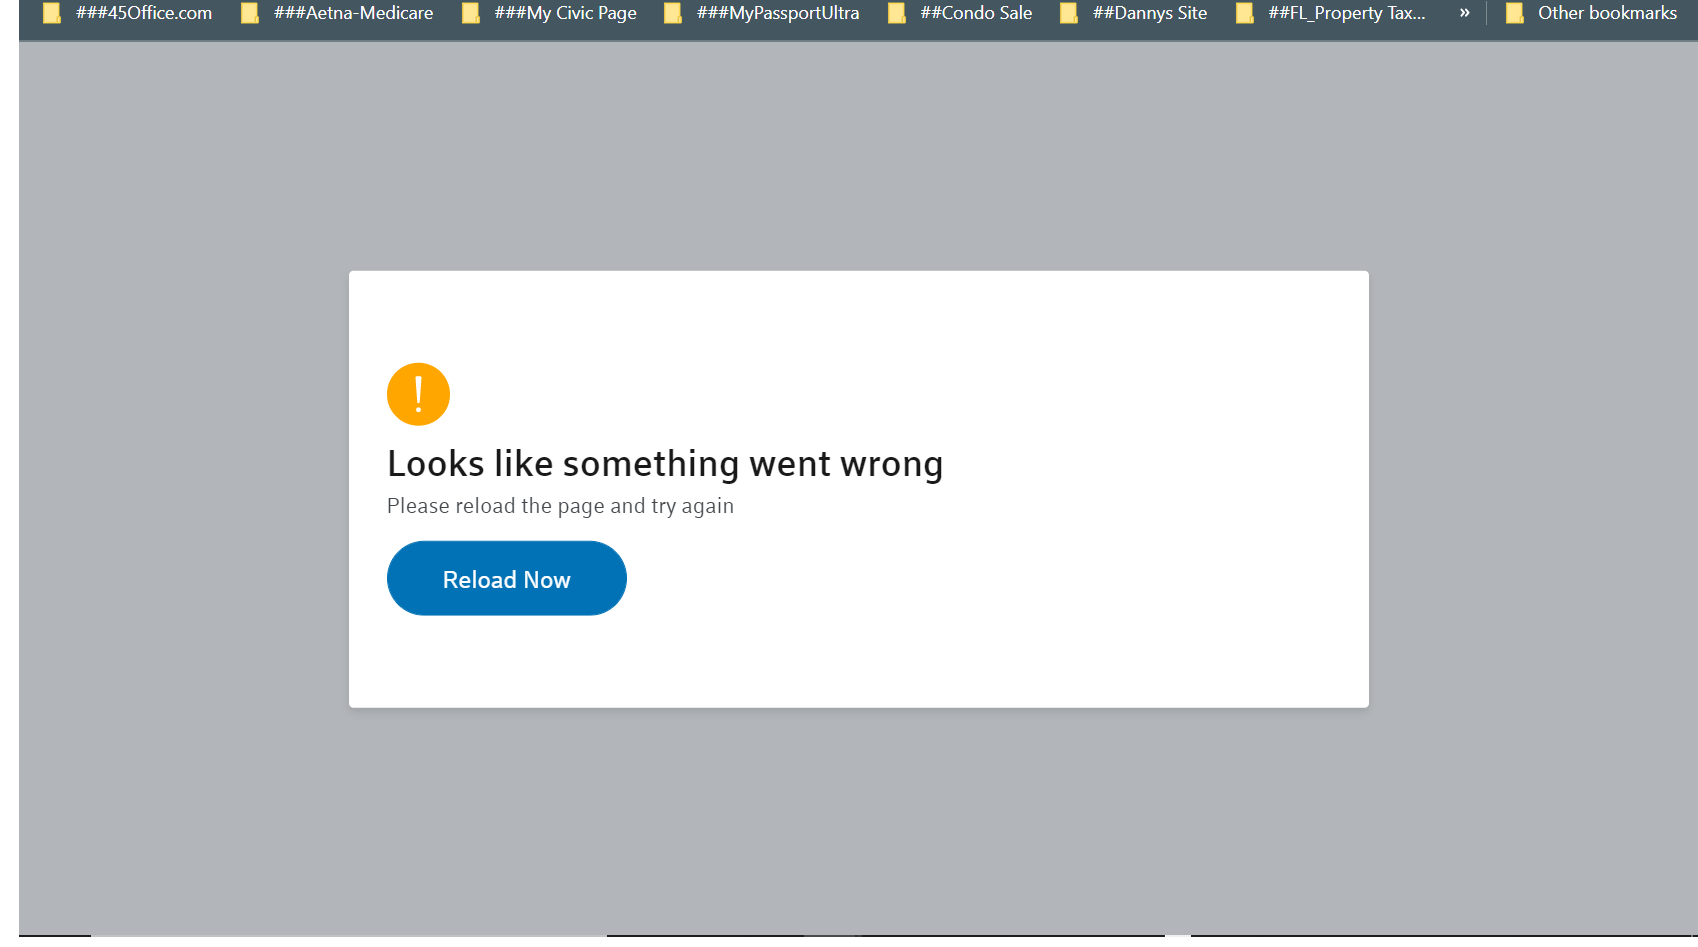Image resolution: width=1698 pixels, height=947 pixels.
Task: Open the ###MyPassportUltra bookmark label
Action: click(x=777, y=13)
